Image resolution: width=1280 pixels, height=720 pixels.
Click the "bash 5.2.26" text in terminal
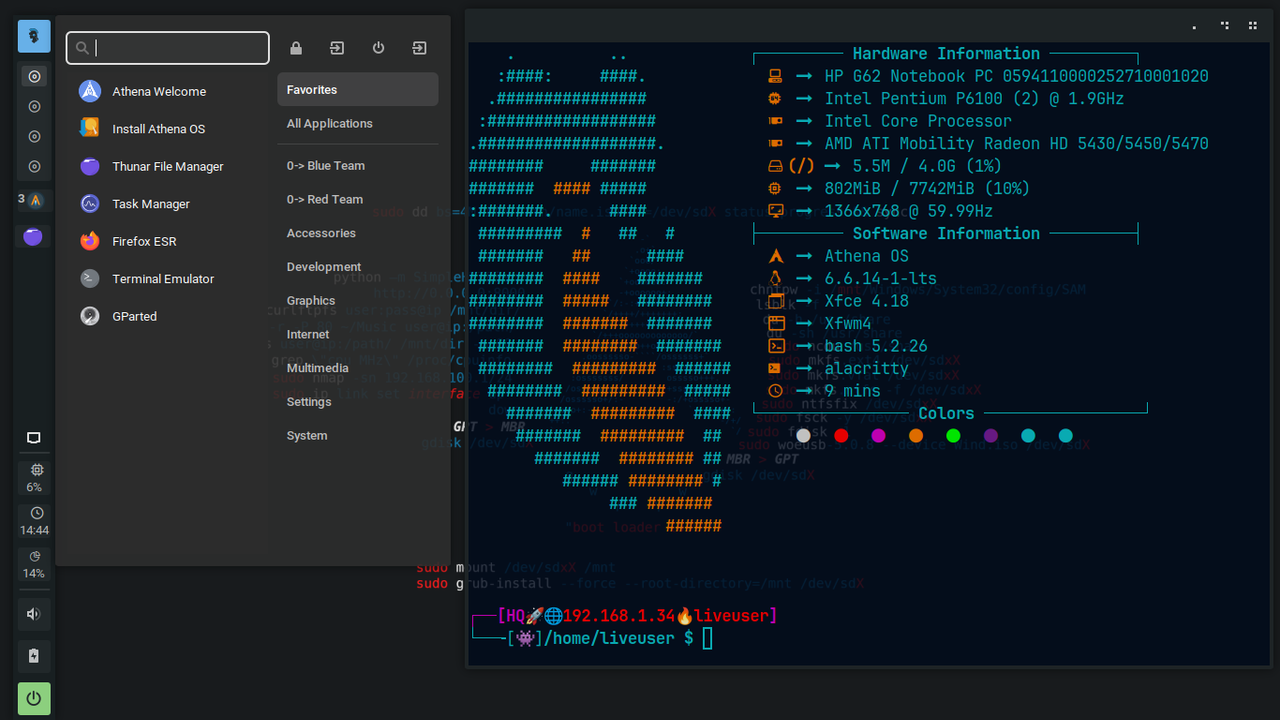click(876, 346)
